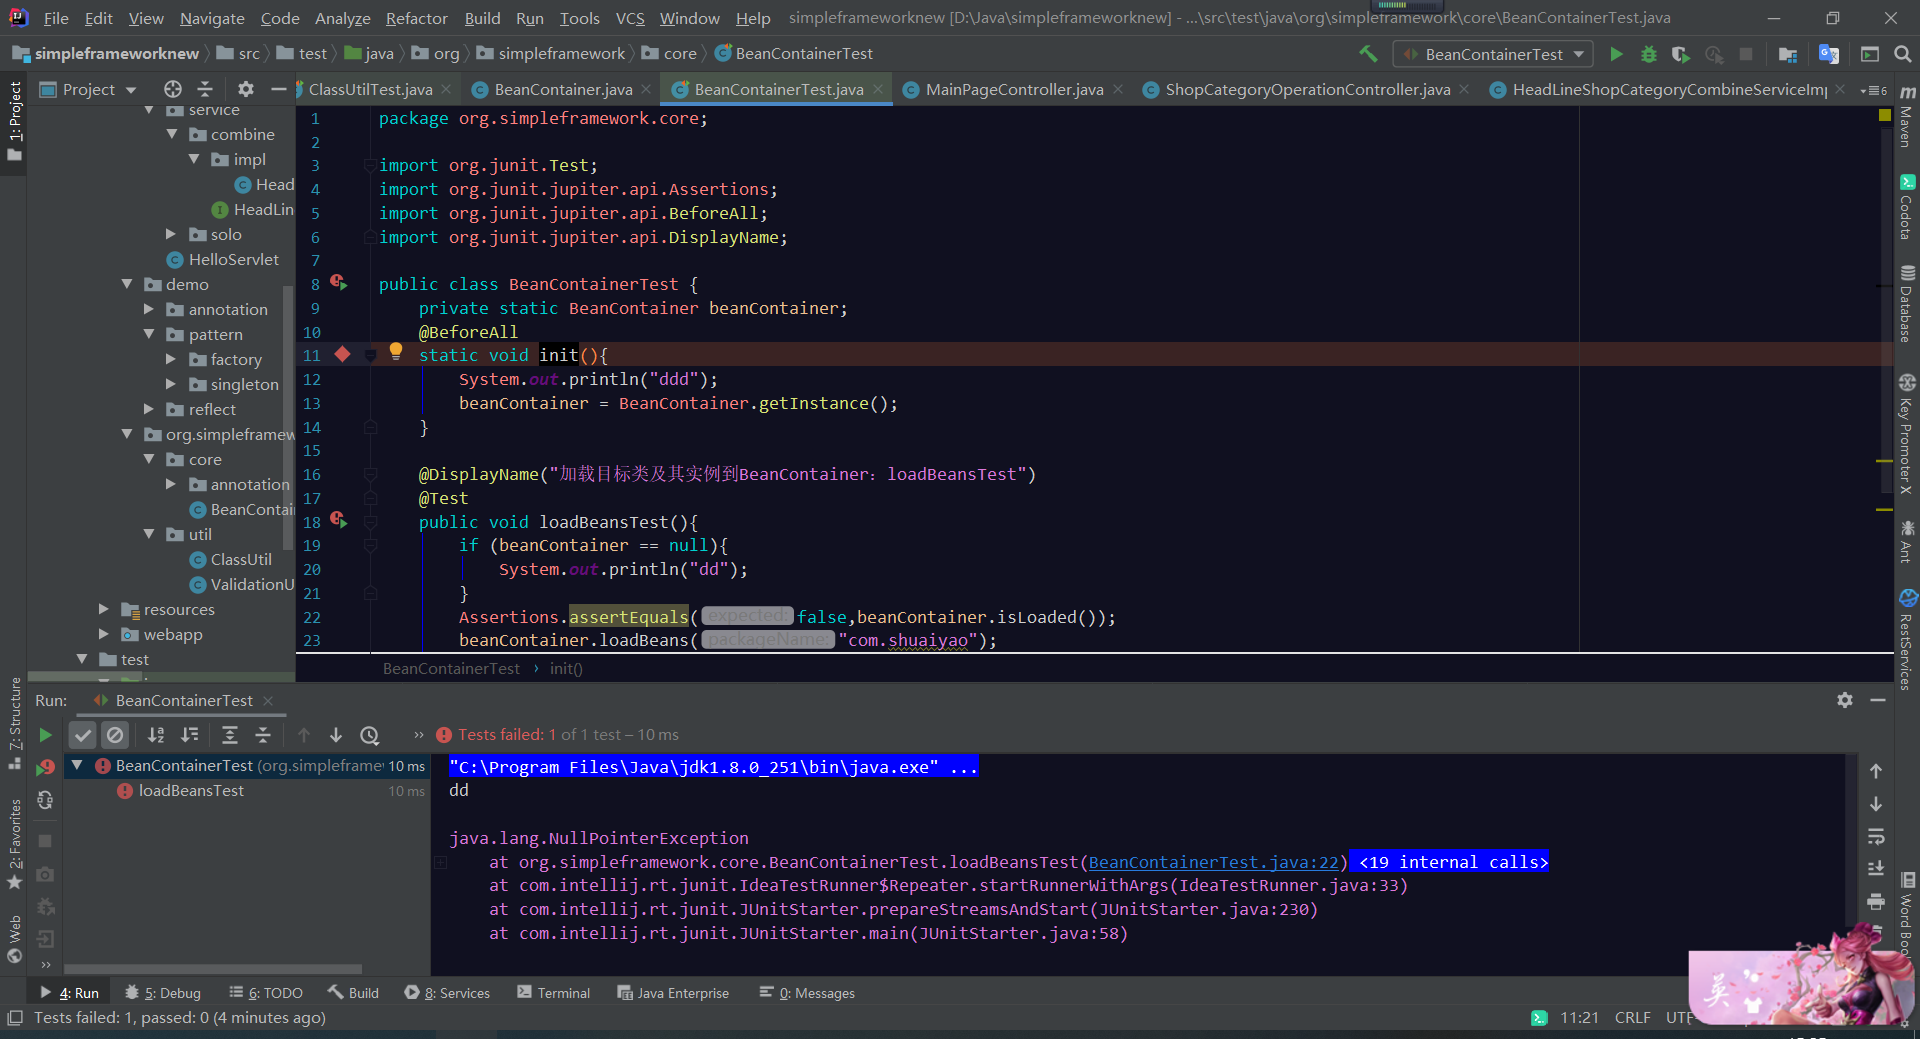Open the Refactor menu
The width and height of the screenshot is (1920, 1039).
coord(417,18)
